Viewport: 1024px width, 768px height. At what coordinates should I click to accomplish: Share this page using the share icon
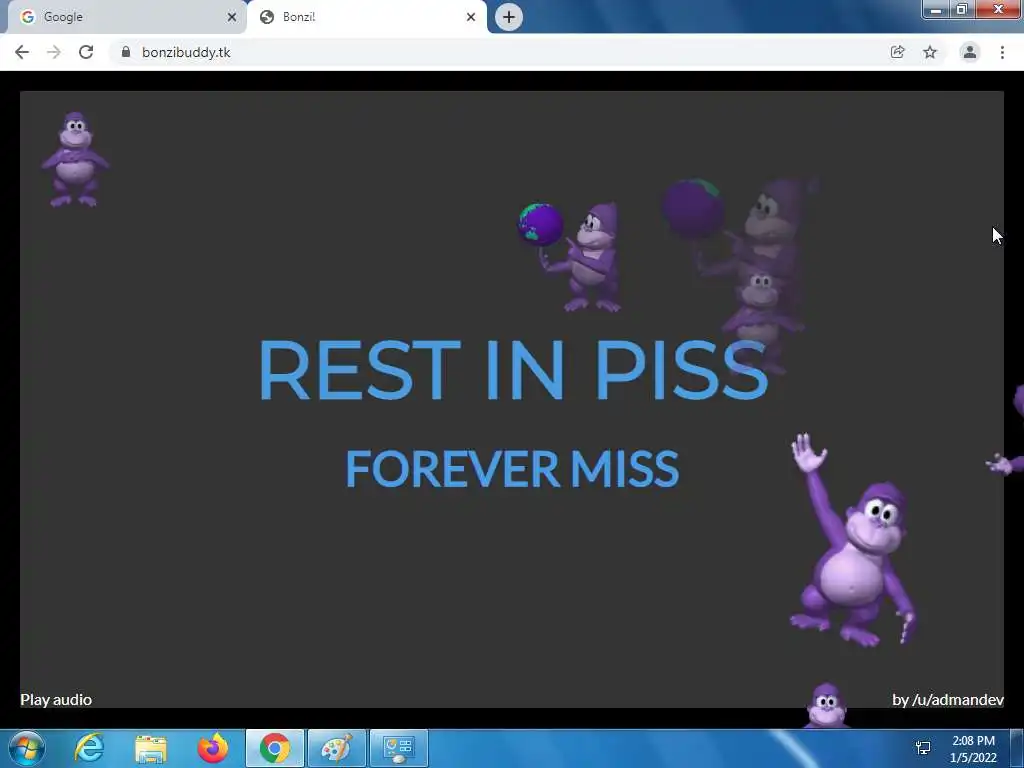pos(897,52)
